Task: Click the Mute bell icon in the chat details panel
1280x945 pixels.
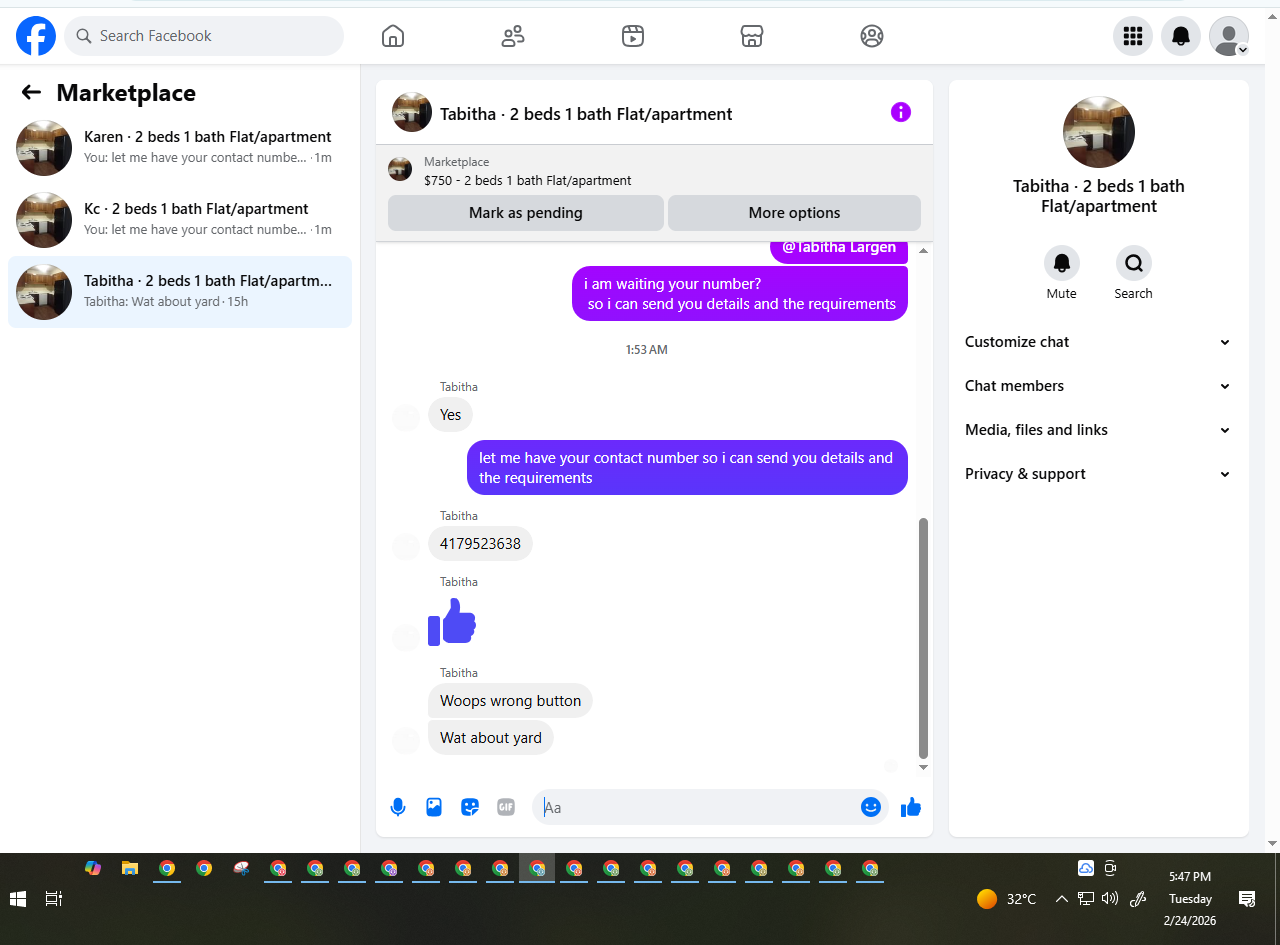Action: point(1062,263)
